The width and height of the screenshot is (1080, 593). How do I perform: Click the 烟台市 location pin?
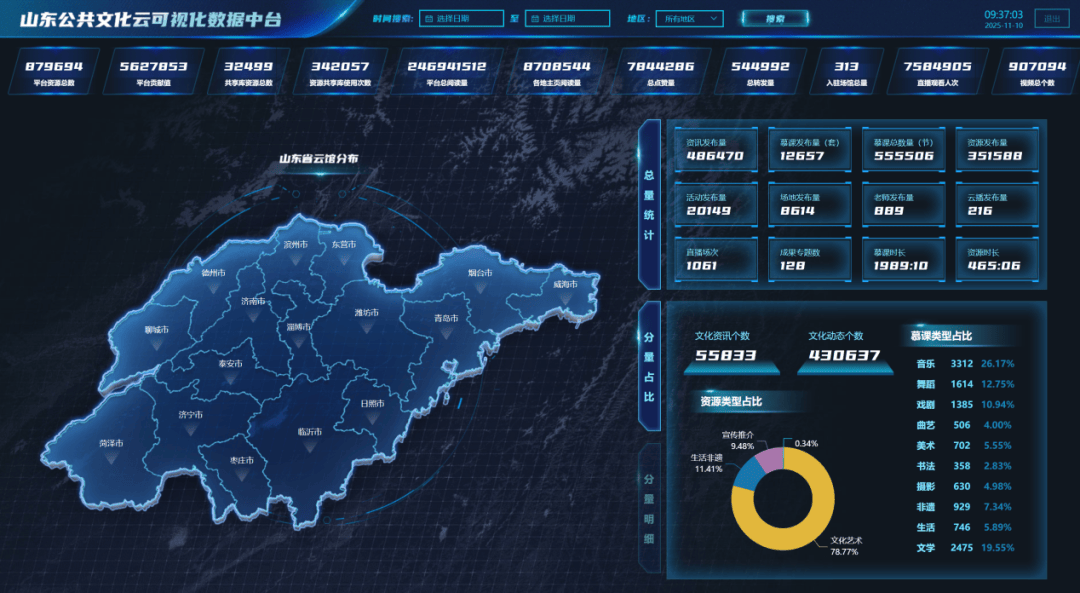[x=480, y=284]
